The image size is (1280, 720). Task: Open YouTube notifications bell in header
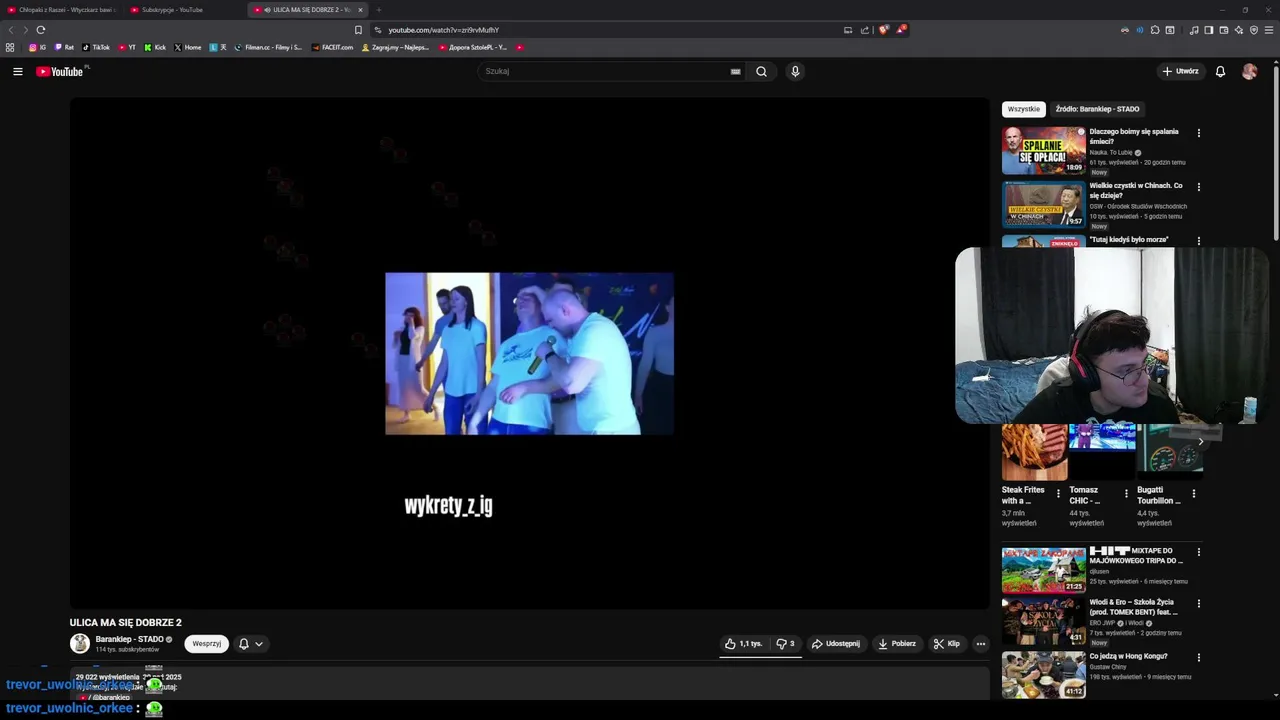[1220, 71]
